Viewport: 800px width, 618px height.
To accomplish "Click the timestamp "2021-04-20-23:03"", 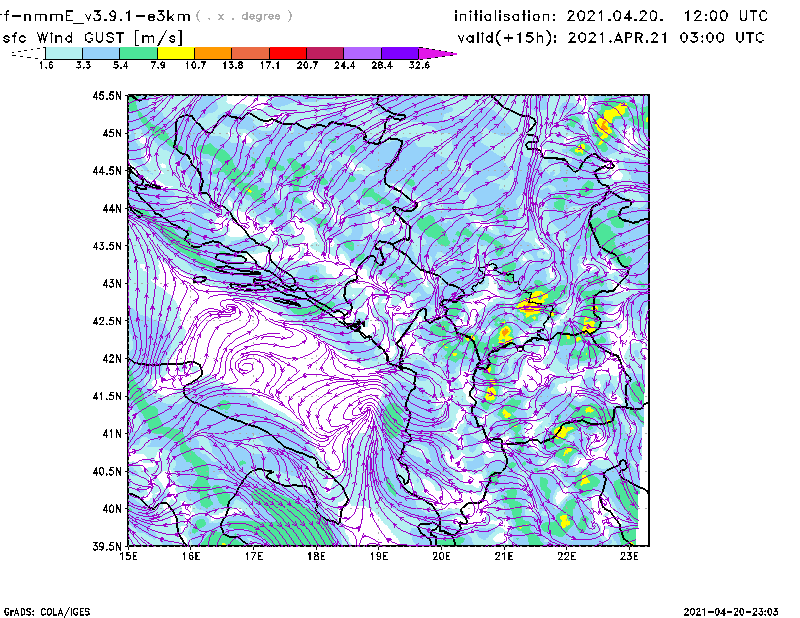I will 731,612.
